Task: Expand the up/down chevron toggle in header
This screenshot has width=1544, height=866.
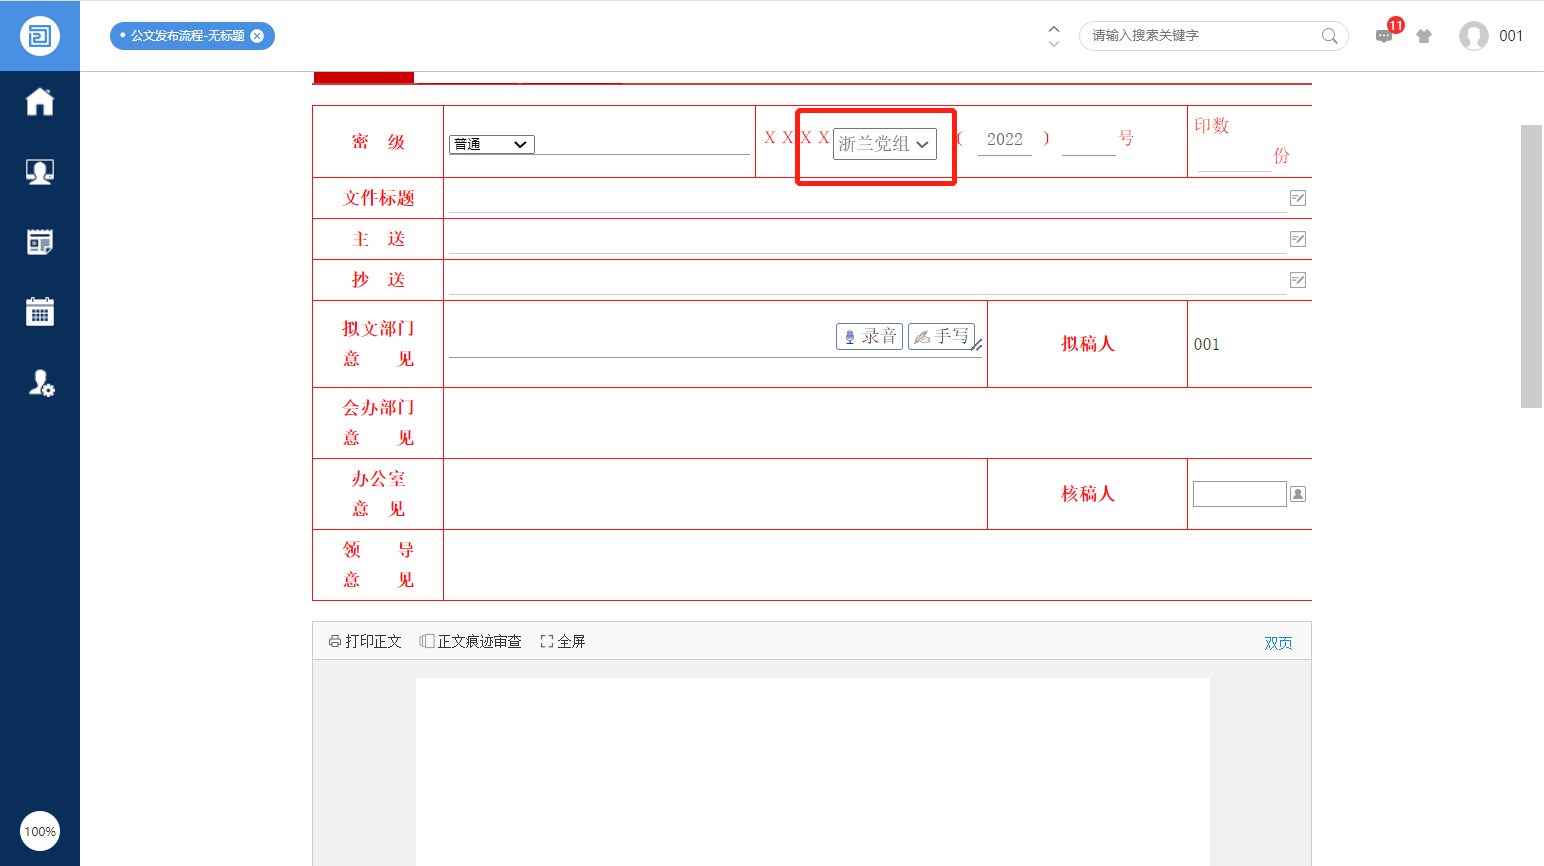Action: (x=1054, y=36)
